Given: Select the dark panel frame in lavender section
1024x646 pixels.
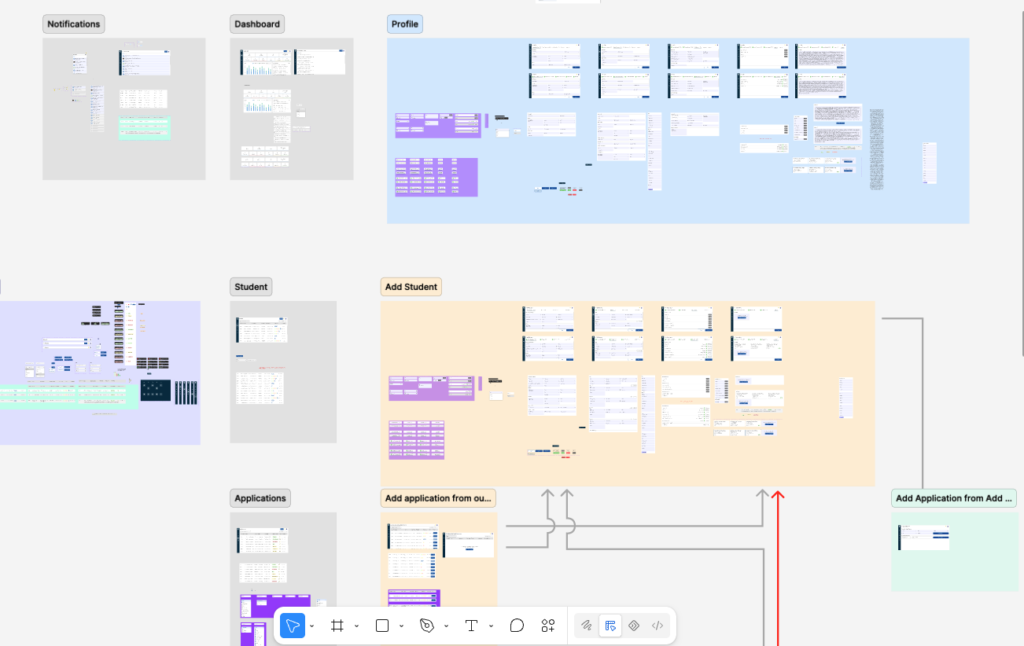Looking at the screenshot, I should point(155,391).
